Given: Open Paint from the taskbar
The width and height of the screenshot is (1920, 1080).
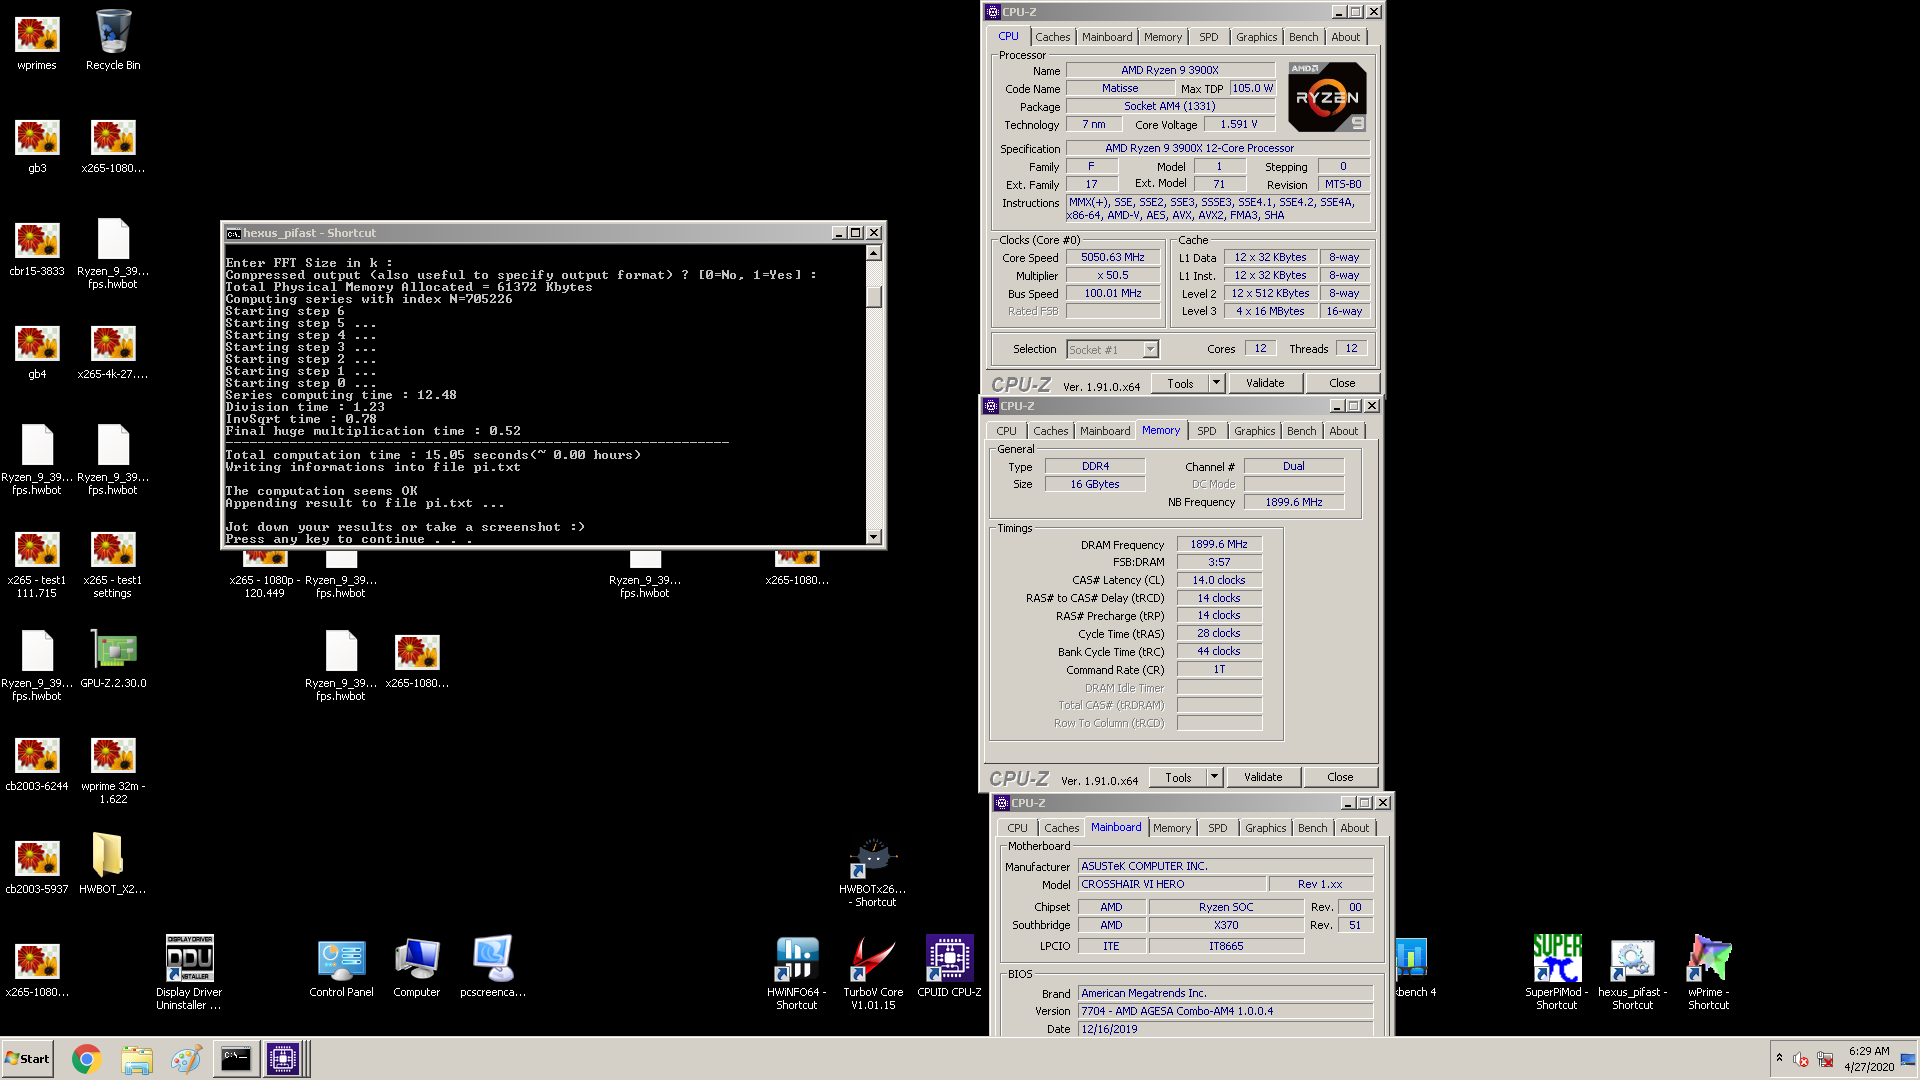Looking at the screenshot, I should tap(186, 1059).
